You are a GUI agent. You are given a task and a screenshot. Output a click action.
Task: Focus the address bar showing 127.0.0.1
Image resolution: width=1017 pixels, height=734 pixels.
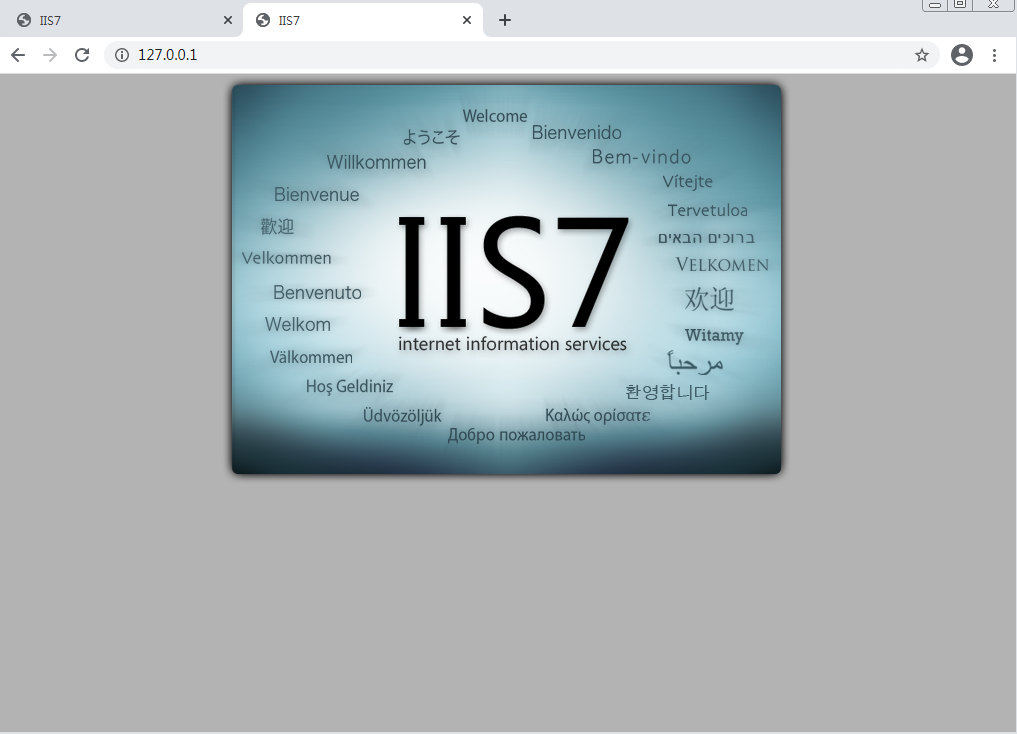point(521,55)
